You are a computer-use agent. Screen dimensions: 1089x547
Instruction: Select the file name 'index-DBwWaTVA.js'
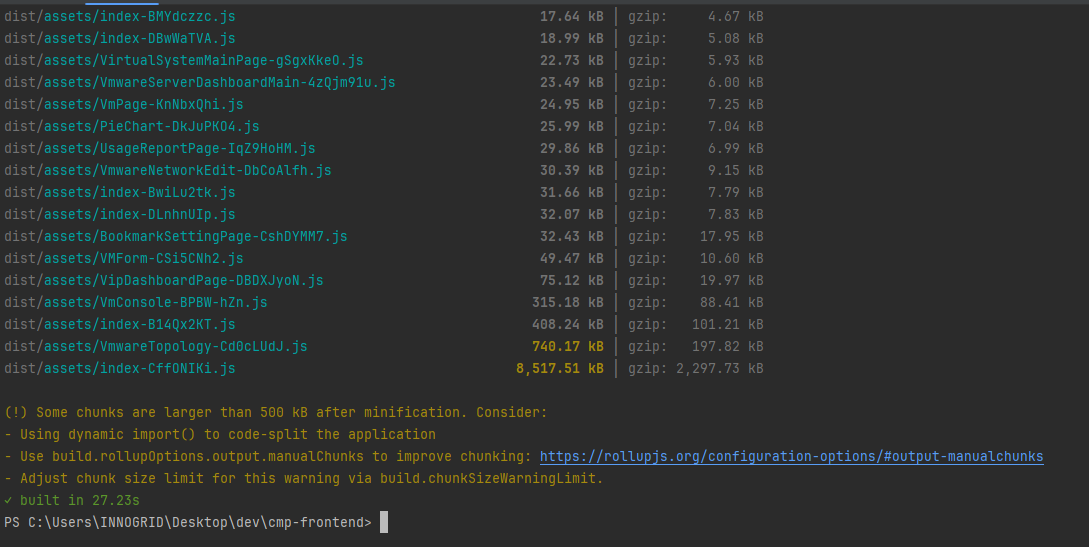pyautogui.click(x=167, y=38)
